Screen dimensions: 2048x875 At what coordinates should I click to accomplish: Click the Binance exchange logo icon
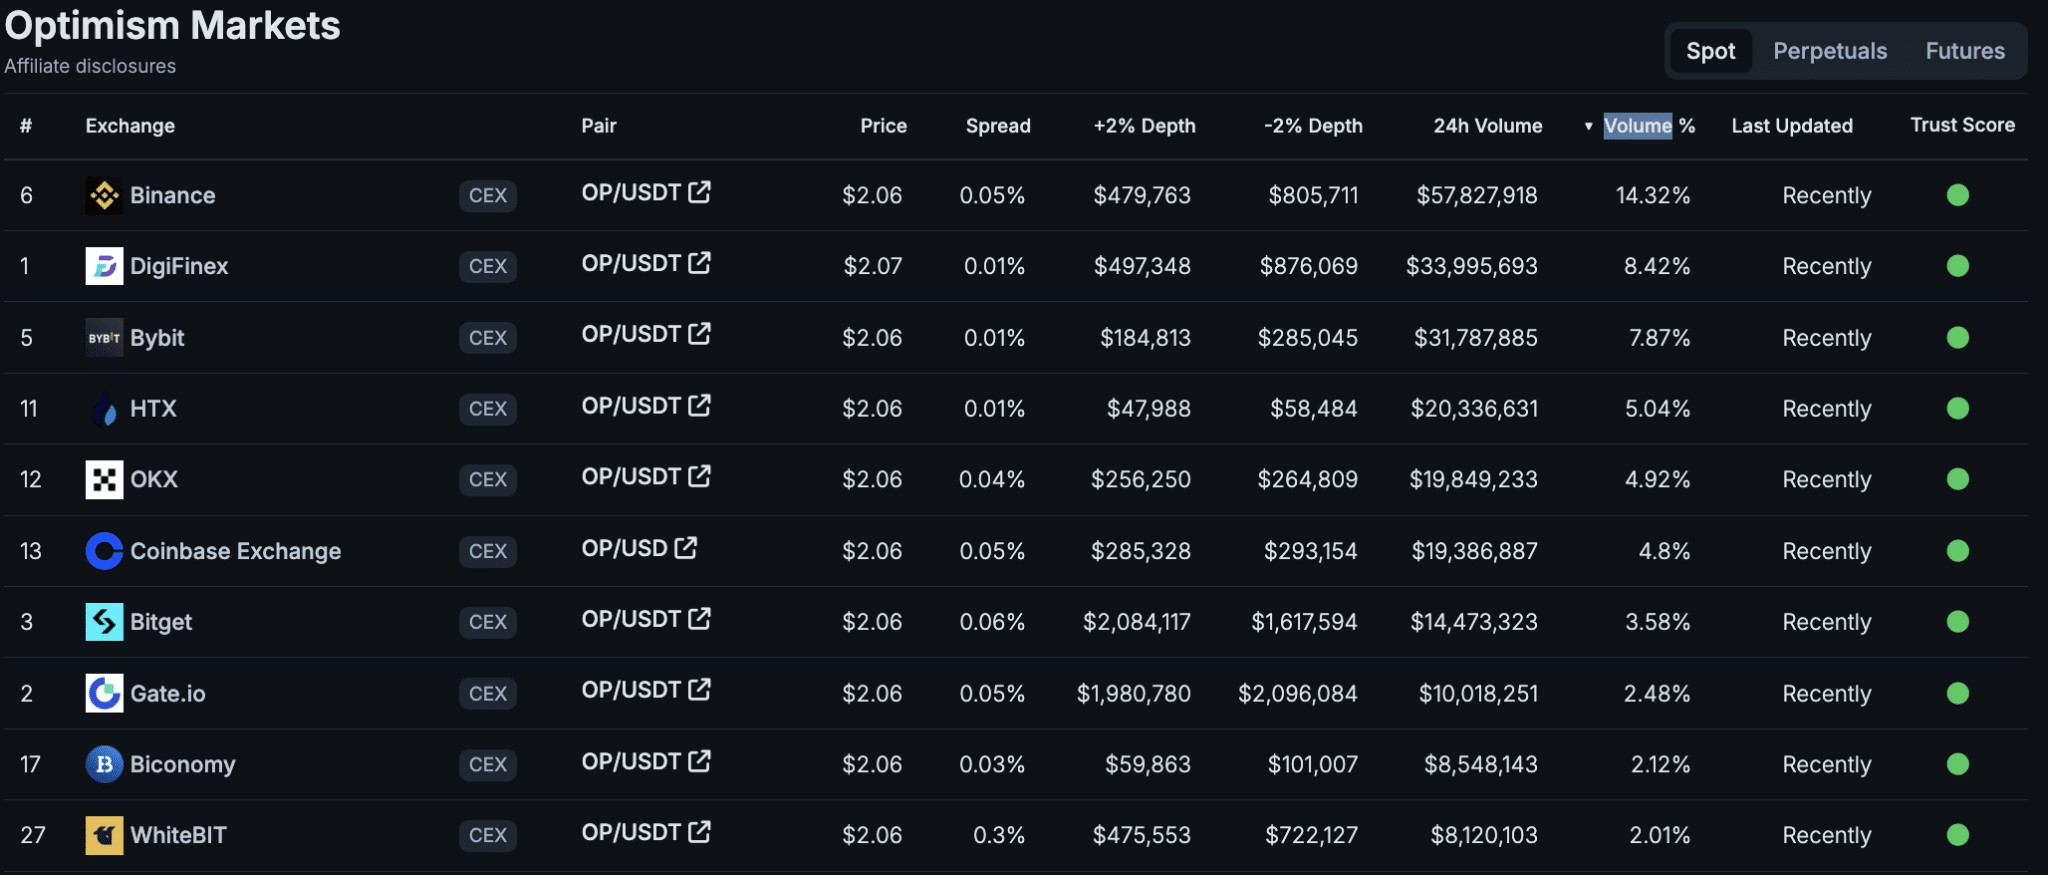[104, 196]
